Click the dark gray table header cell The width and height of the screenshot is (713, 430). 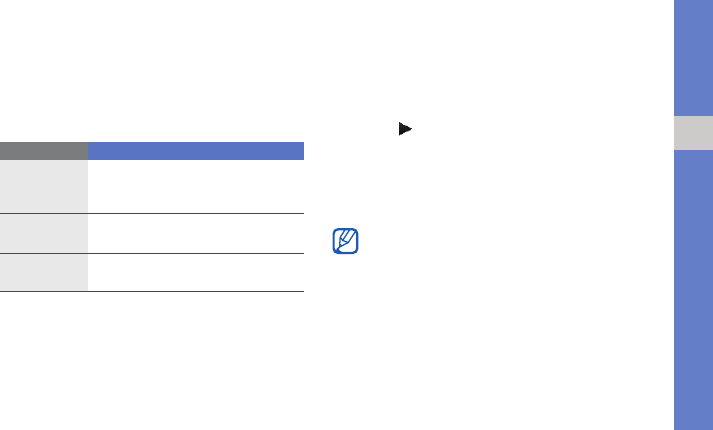pos(44,150)
